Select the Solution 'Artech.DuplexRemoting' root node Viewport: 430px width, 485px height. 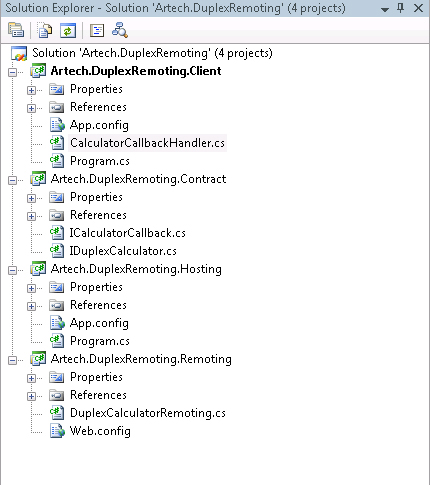click(x=152, y=53)
